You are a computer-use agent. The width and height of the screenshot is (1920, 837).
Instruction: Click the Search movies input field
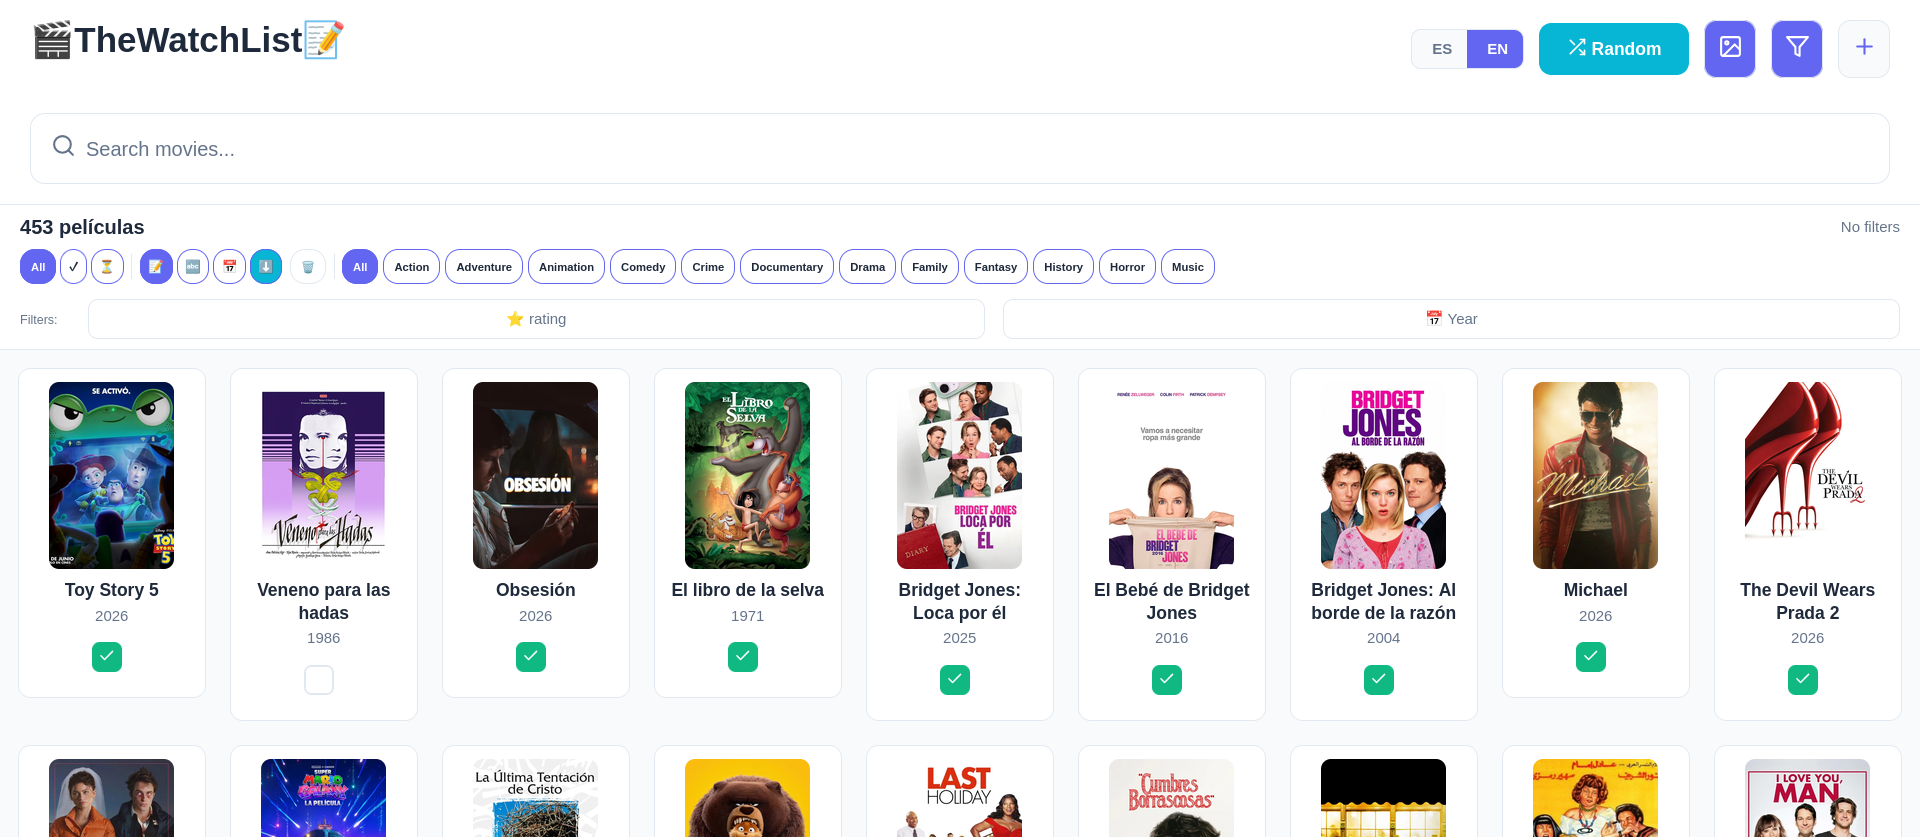pyautogui.click(x=960, y=149)
